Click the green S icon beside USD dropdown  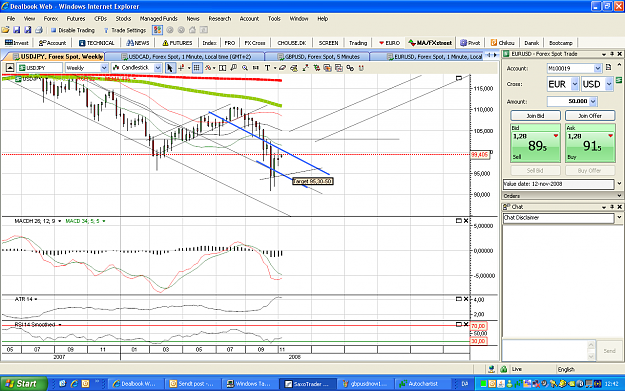tap(619, 80)
